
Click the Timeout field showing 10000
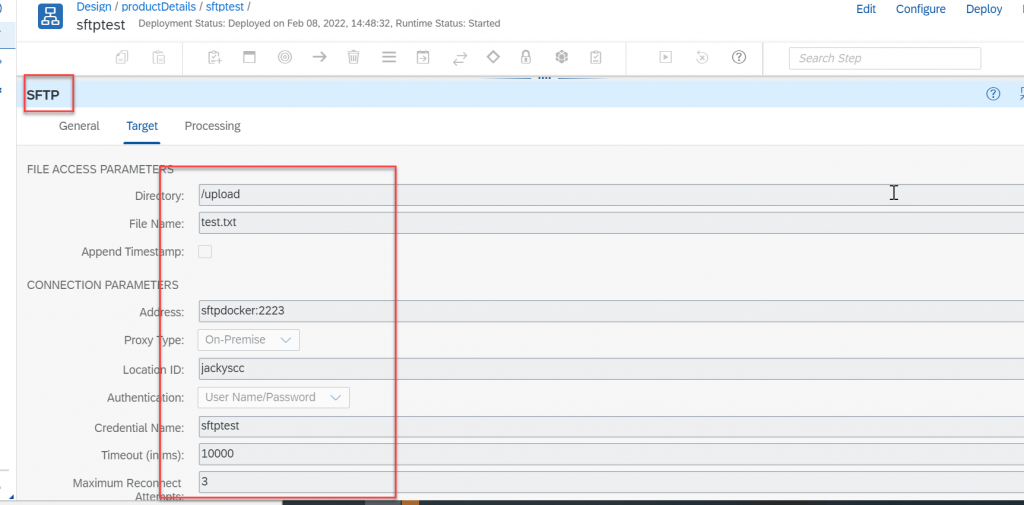pyautogui.click(x=611, y=454)
